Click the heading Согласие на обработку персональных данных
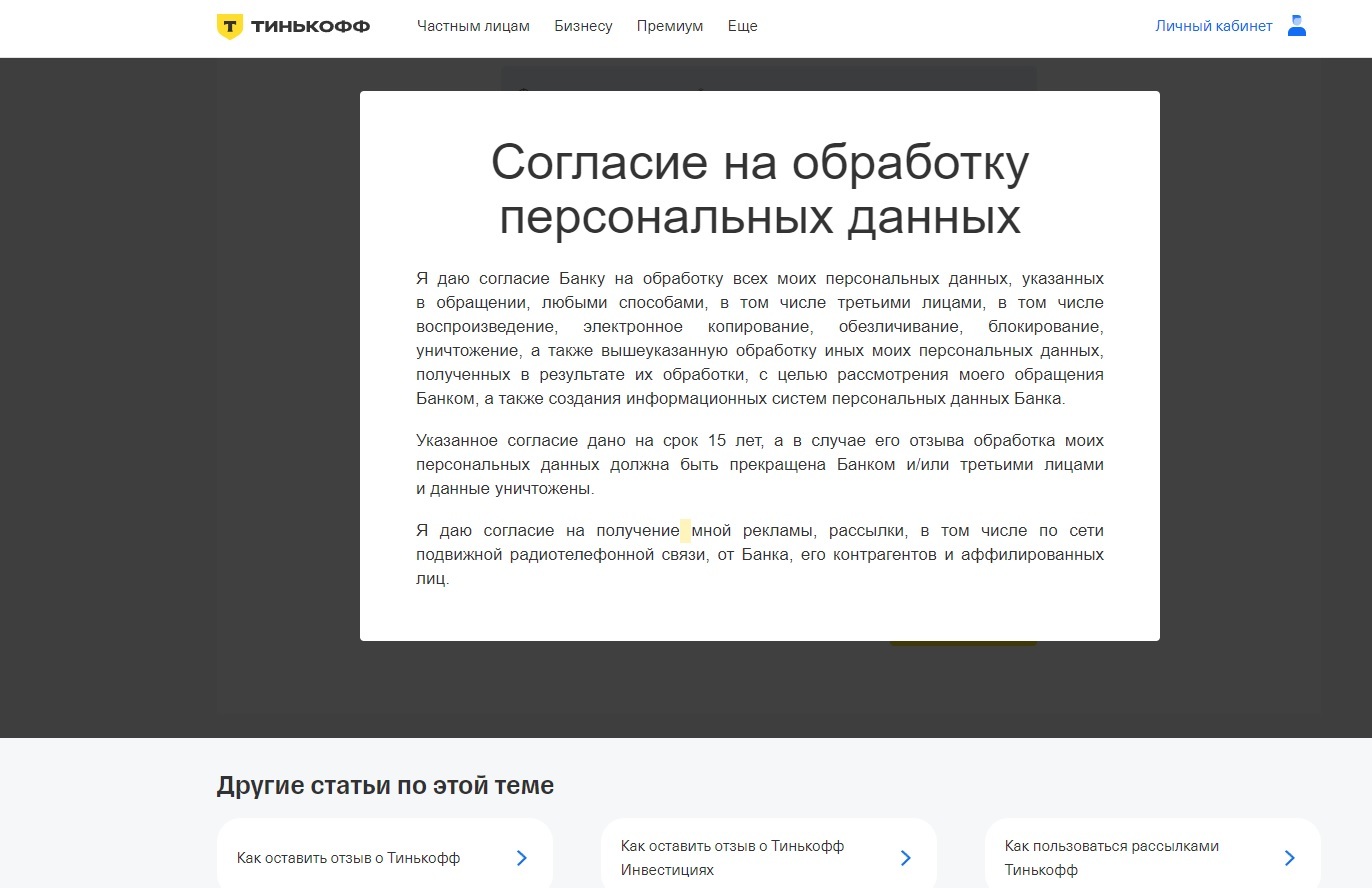1372x888 pixels. click(x=760, y=189)
